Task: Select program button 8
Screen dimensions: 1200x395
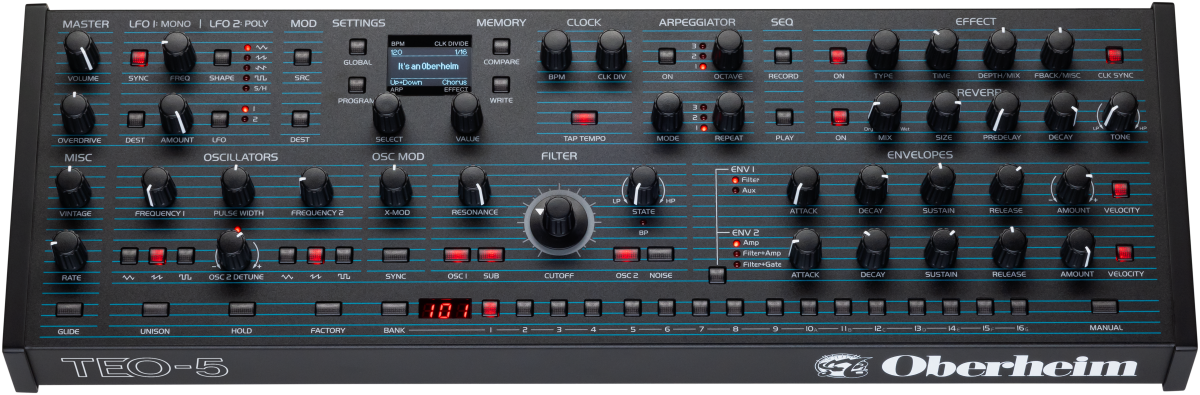Action: tap(735, 307)
